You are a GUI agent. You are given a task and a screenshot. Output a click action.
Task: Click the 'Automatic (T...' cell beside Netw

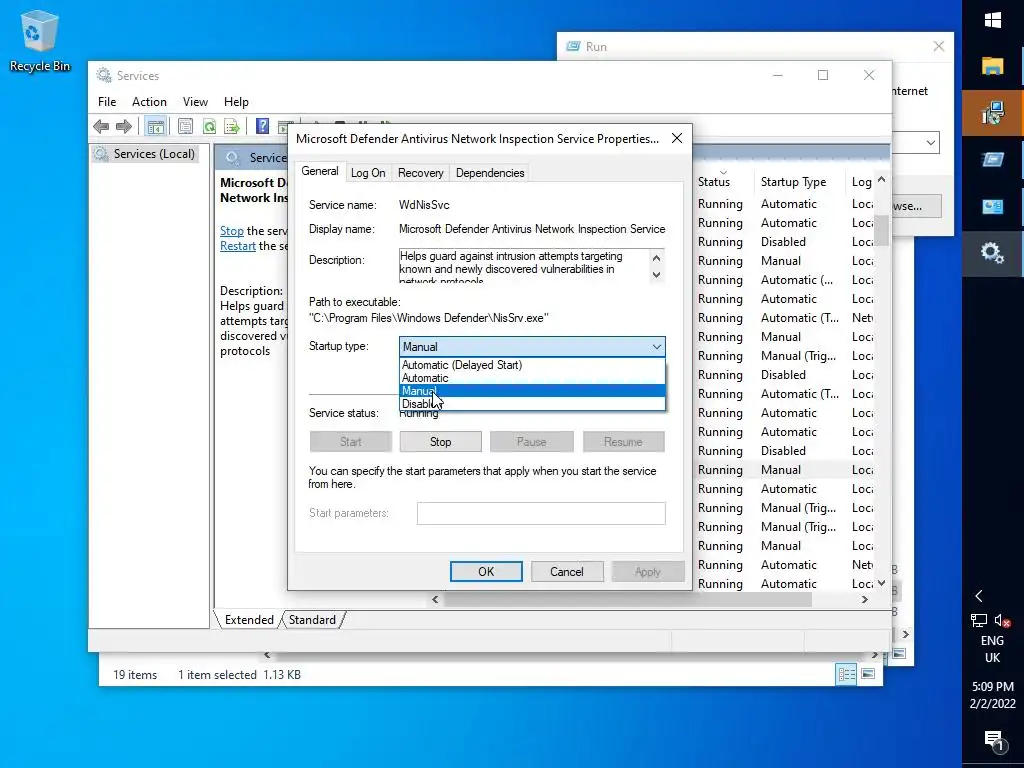[x=799, y=317]
